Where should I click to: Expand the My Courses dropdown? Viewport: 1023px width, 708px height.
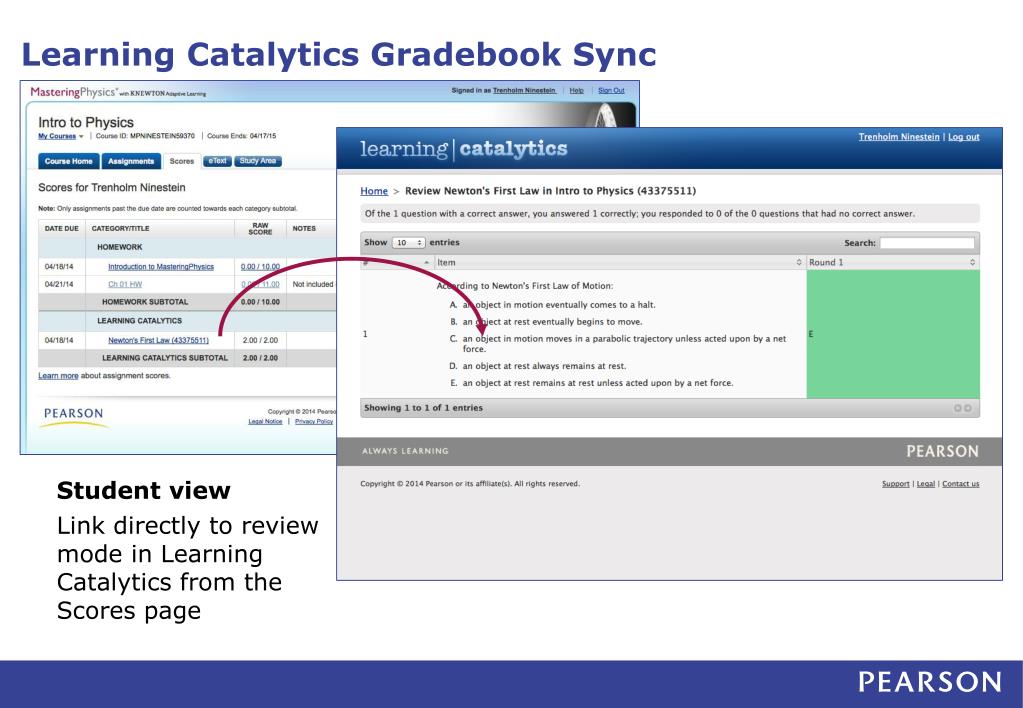[x=61, y=136]
